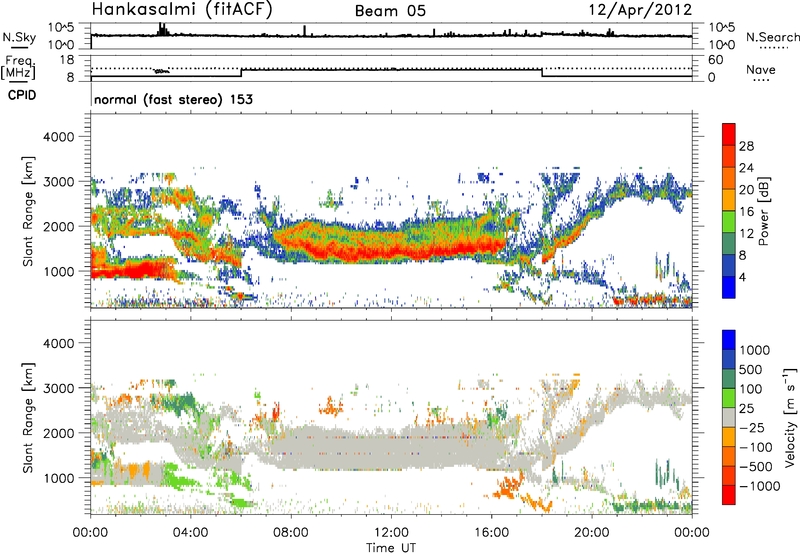Click the 'N.Search' legend label
This screenshot has height=554, width=800.
coord(772,37)
